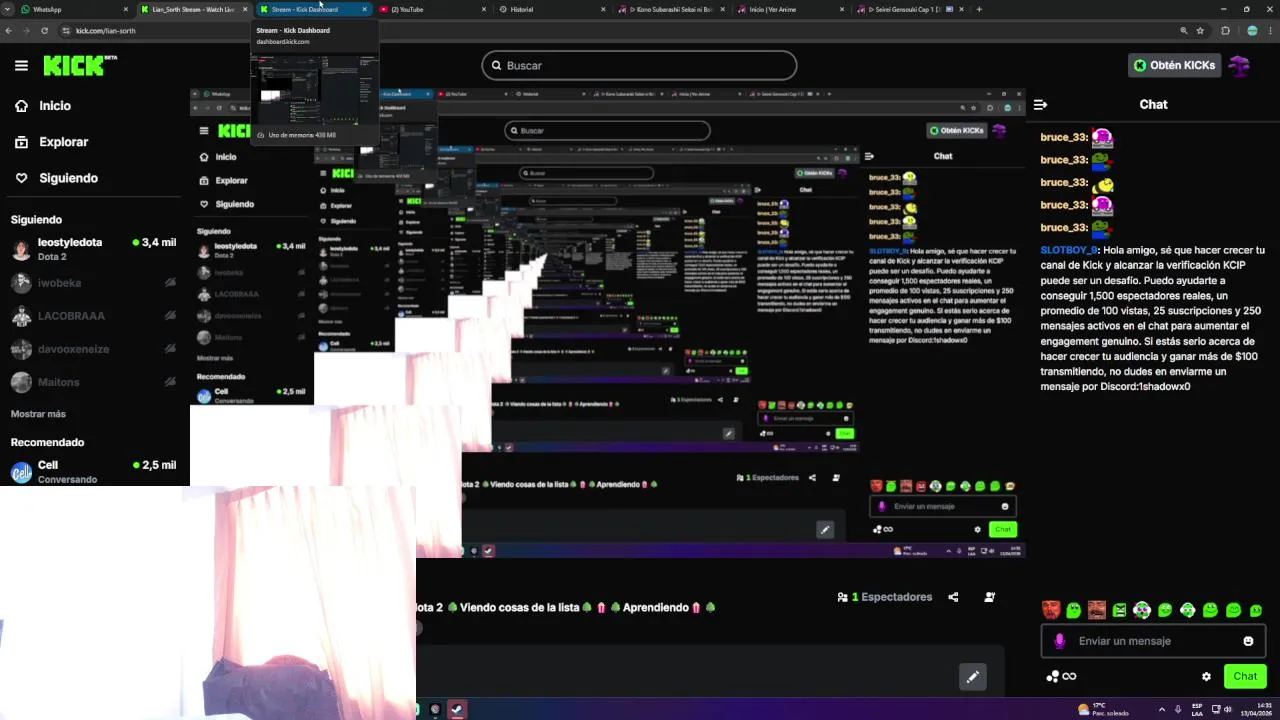Click the follow user icon beside share

coord(989,597)
